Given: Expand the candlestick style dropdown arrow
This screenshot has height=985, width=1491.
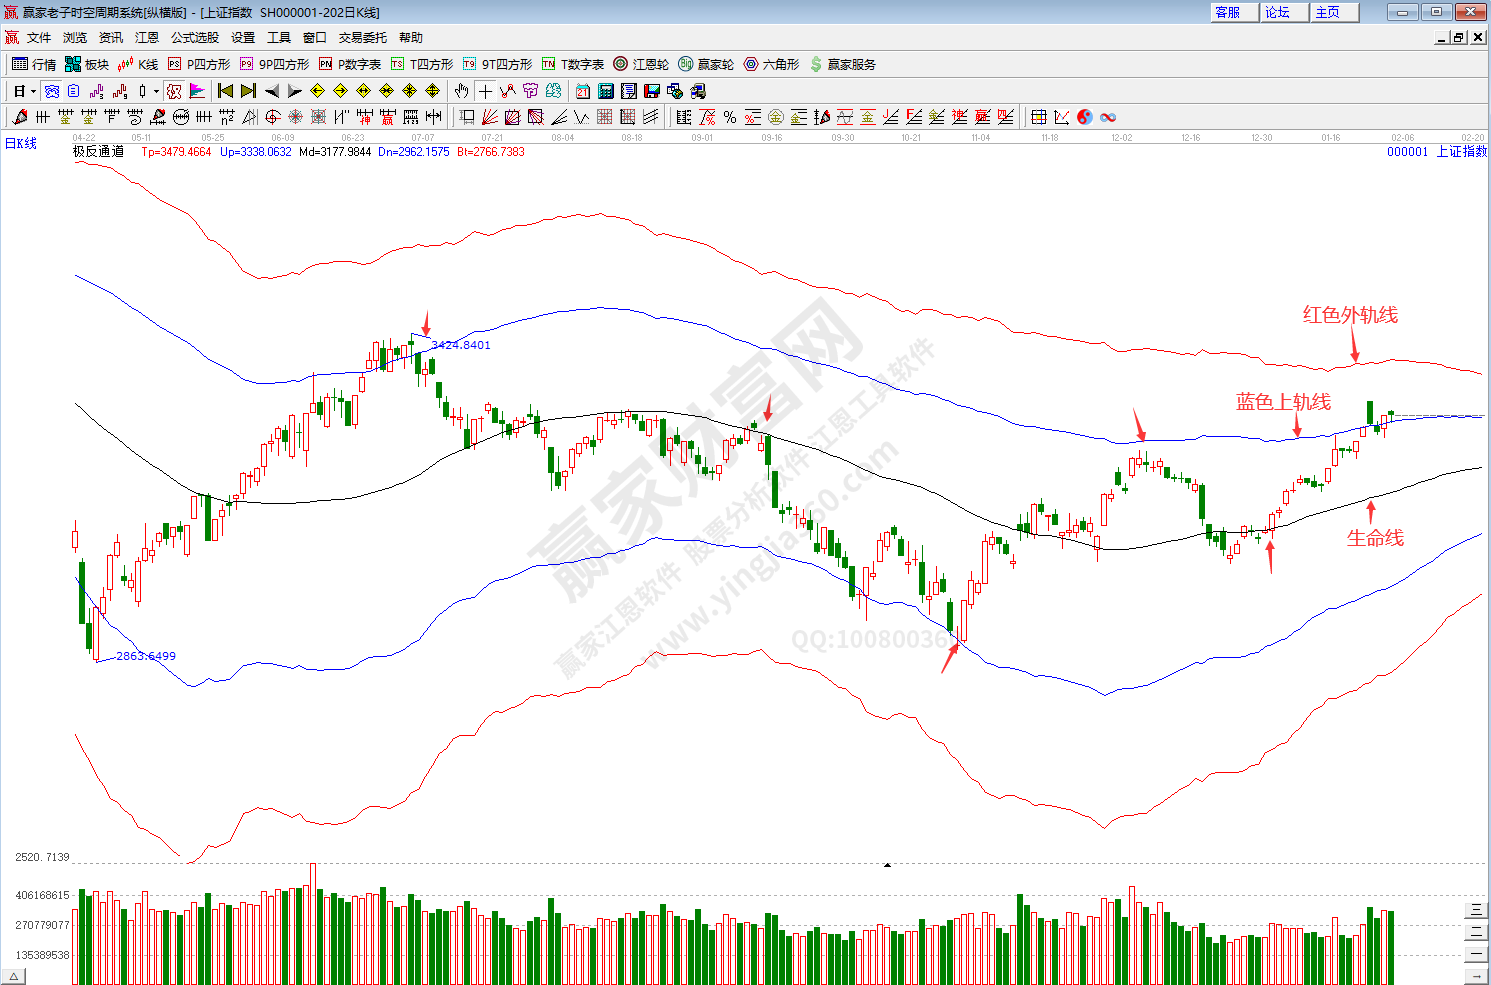Looking at the screenshot, I should tap(156, 91).
